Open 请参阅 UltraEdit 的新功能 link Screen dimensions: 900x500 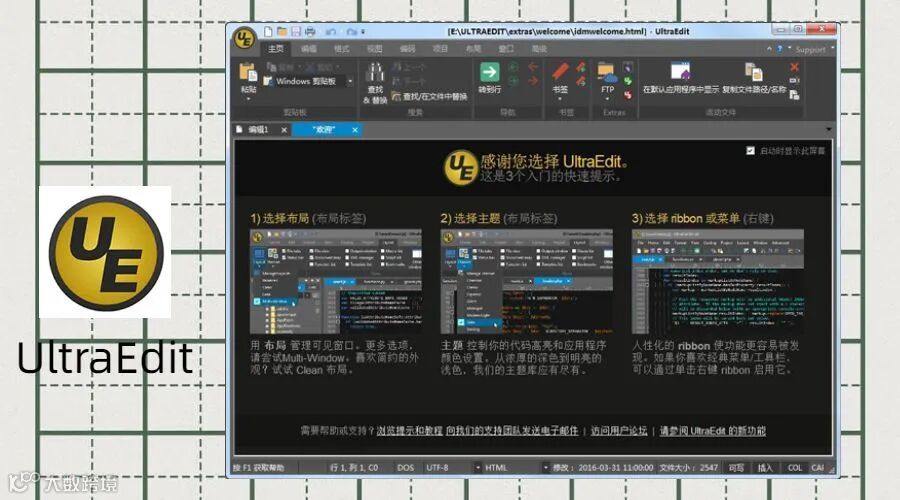point(712,431)
